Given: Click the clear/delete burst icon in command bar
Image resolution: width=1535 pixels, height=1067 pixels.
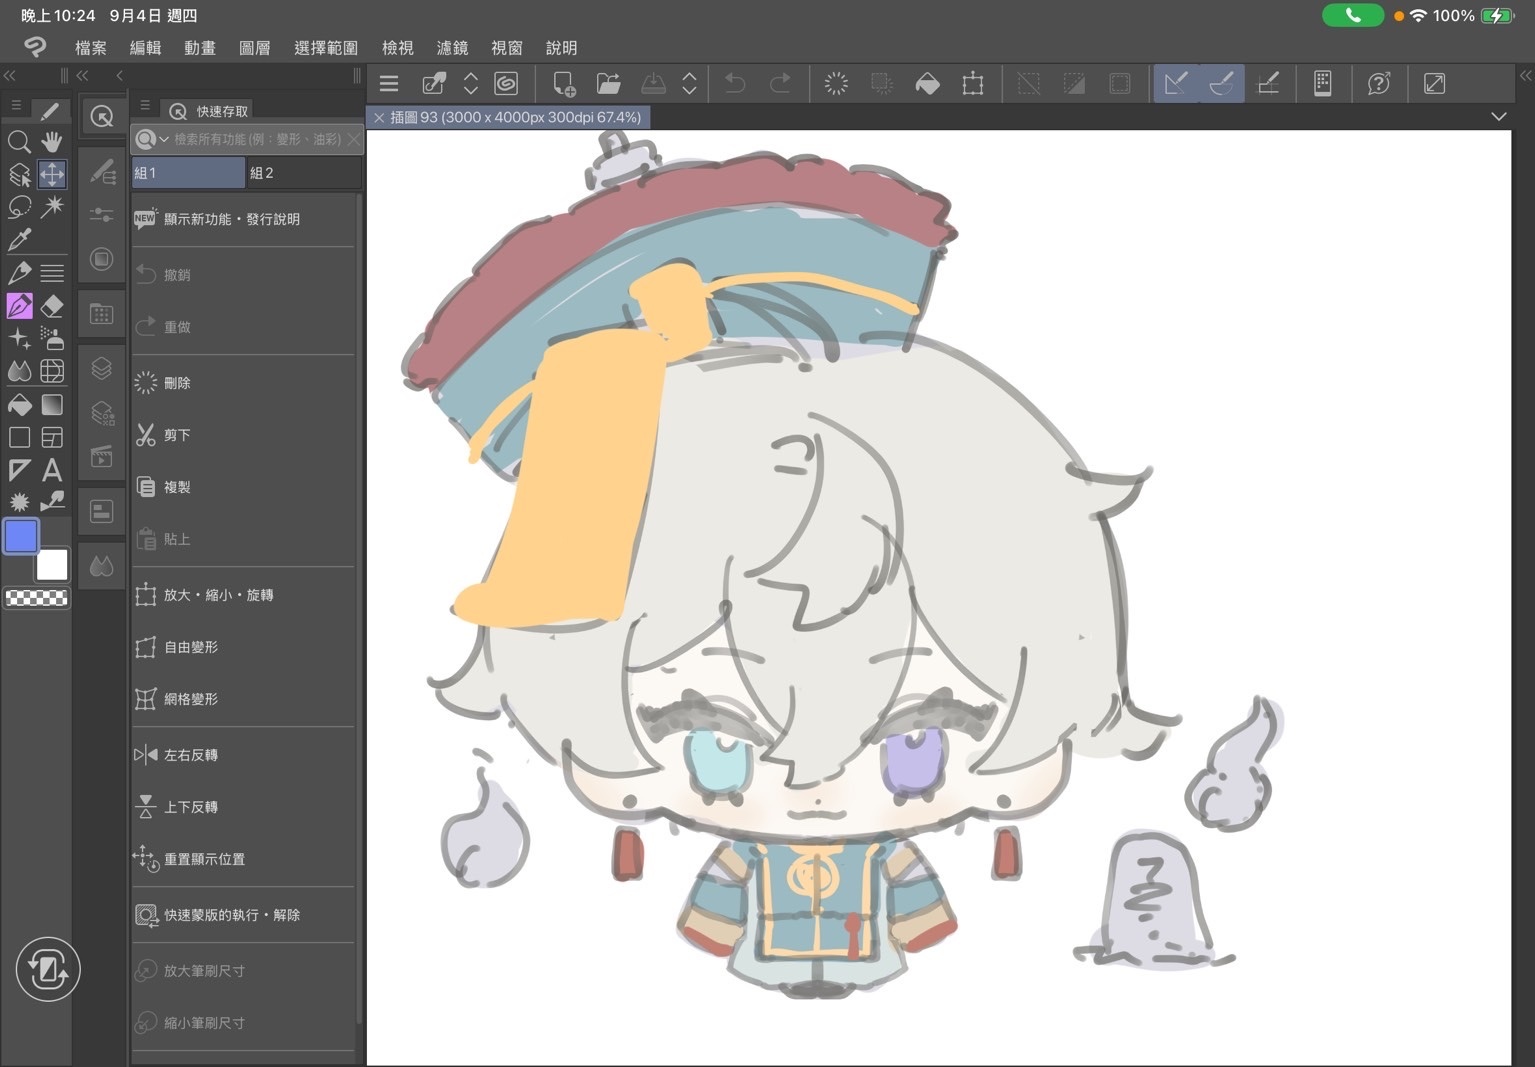Looking at the screenshot, I should 836,84.
